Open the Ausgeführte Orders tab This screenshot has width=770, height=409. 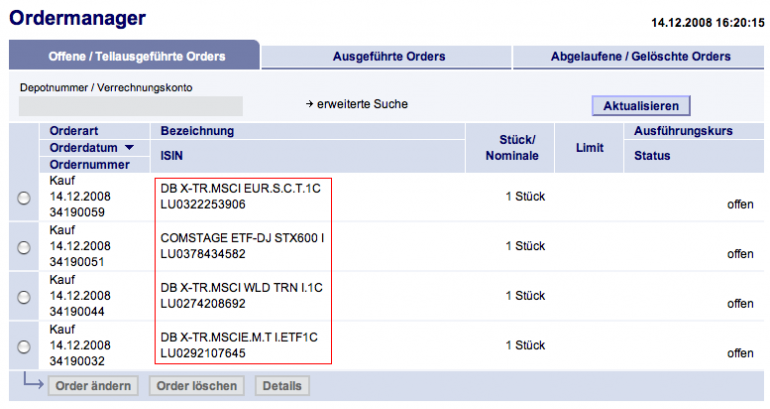tap(388, 56)
